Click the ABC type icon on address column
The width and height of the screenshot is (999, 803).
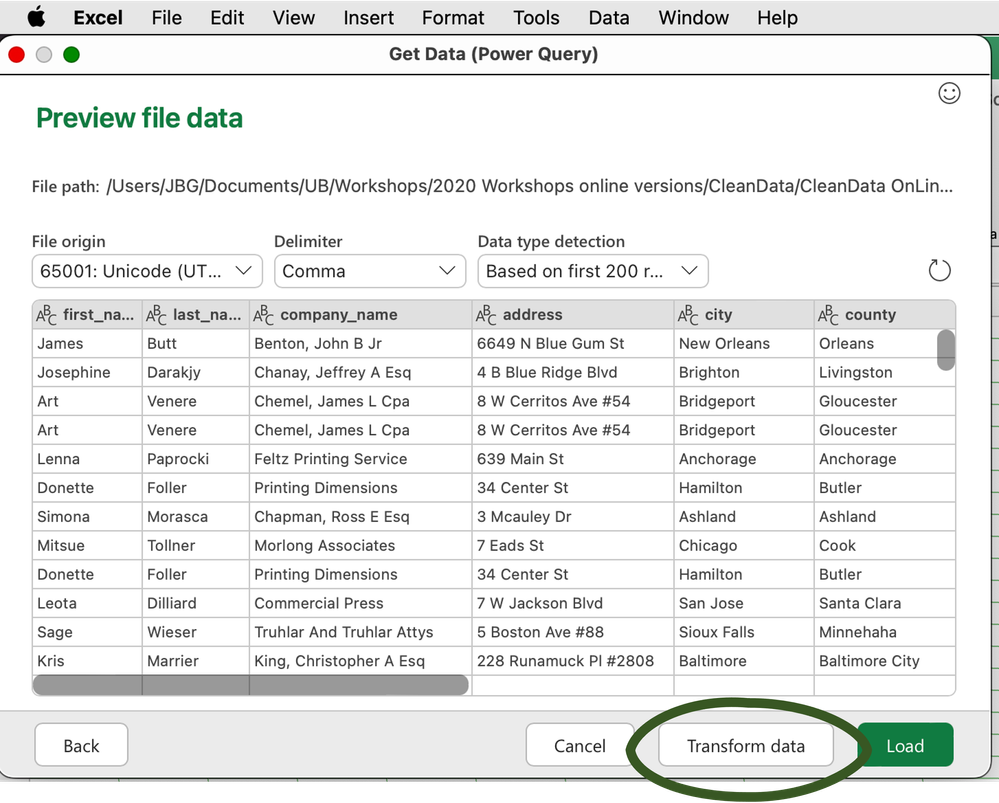tap(486, 315)
